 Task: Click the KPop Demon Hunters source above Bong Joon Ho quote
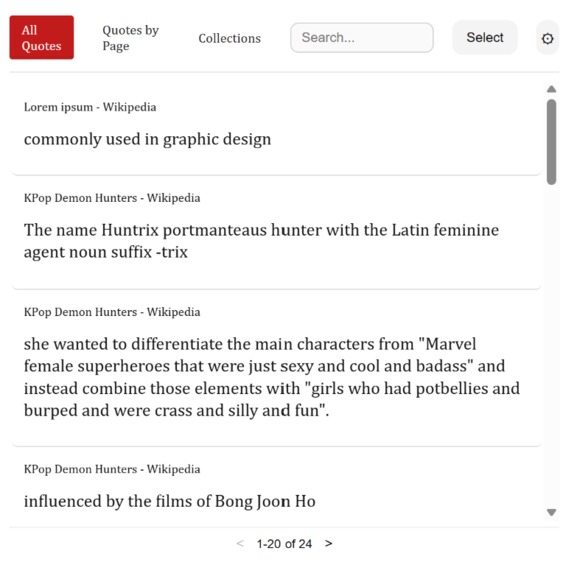tap(112, 469)
